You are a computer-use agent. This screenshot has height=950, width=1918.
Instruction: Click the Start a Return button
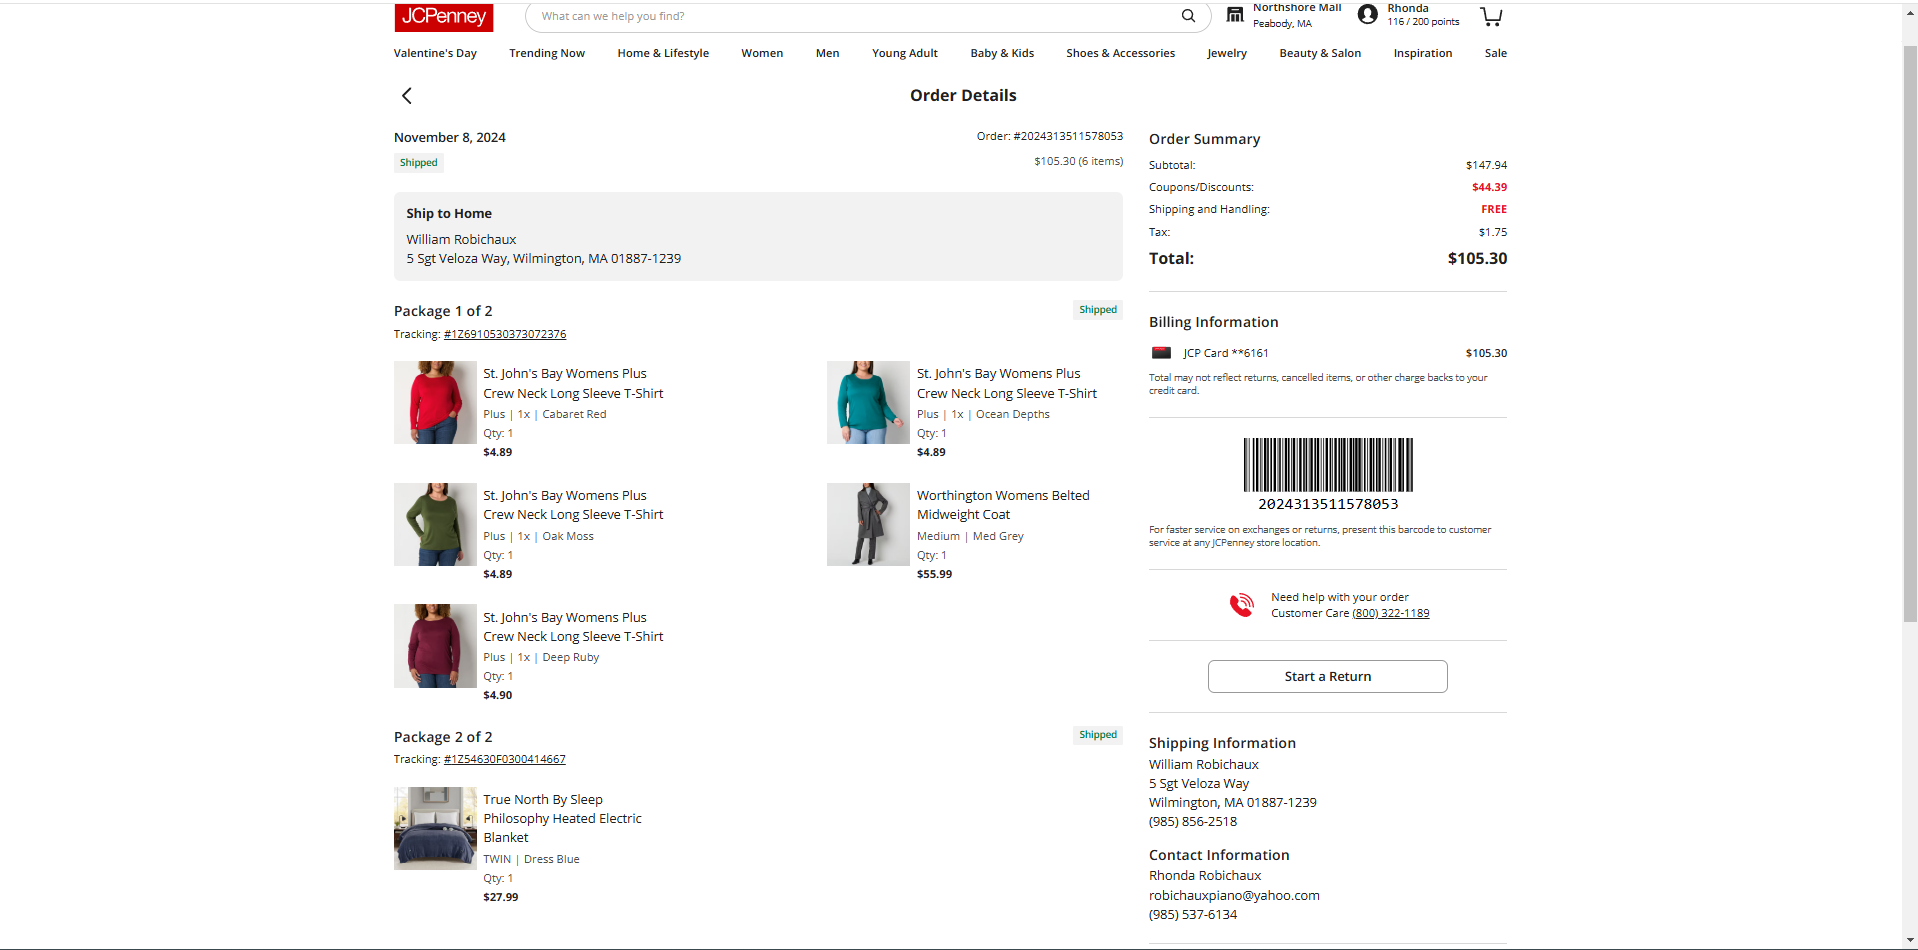tap(1327, 677)
